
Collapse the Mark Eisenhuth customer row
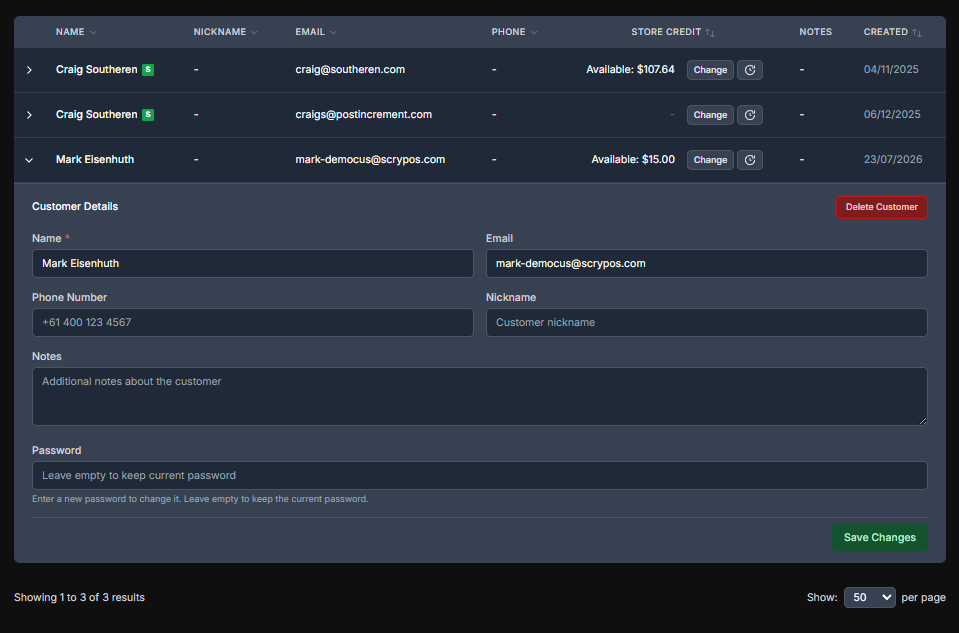[x=29, y=160]
